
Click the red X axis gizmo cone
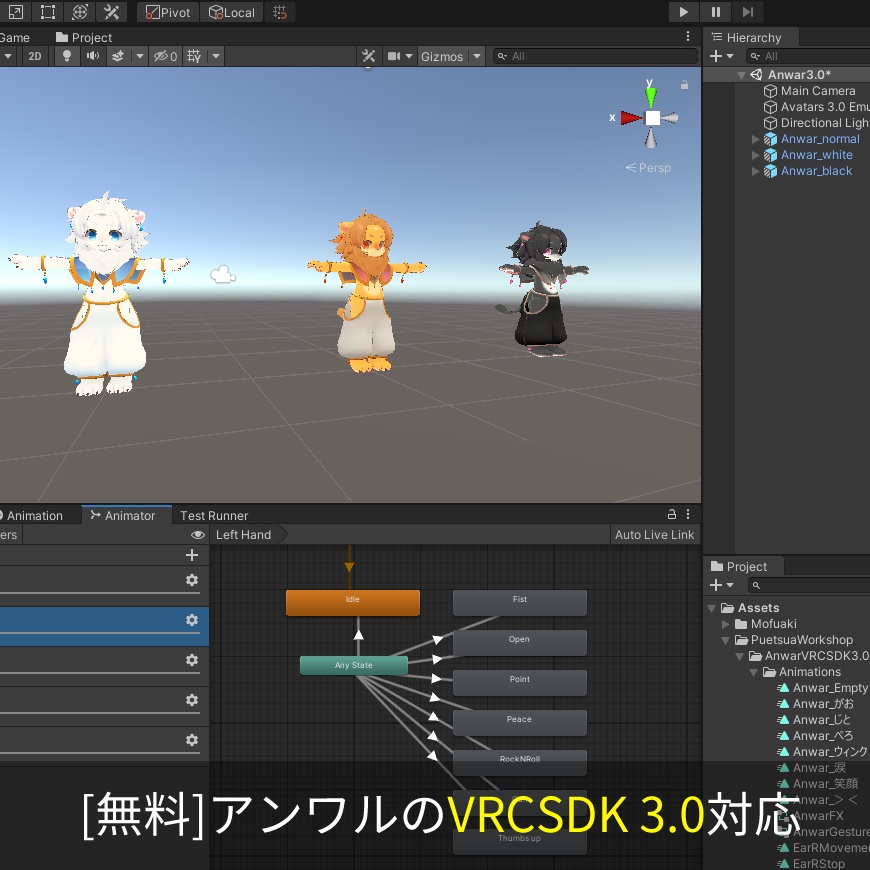coord(630,118)
